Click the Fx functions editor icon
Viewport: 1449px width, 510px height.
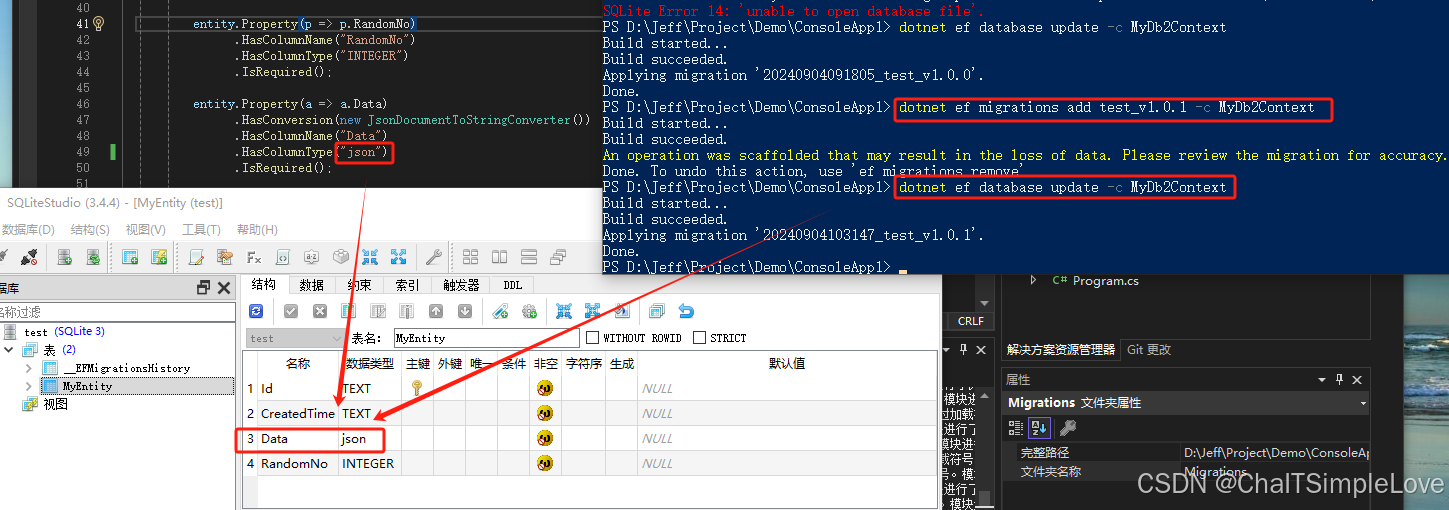(x=254, y=257)
